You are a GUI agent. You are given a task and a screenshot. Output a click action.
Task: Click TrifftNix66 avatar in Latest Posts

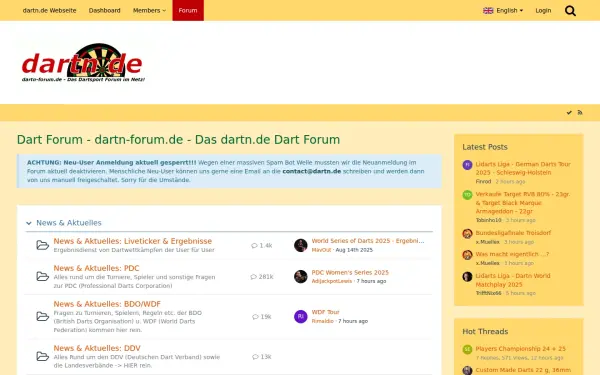coord(467,276)
